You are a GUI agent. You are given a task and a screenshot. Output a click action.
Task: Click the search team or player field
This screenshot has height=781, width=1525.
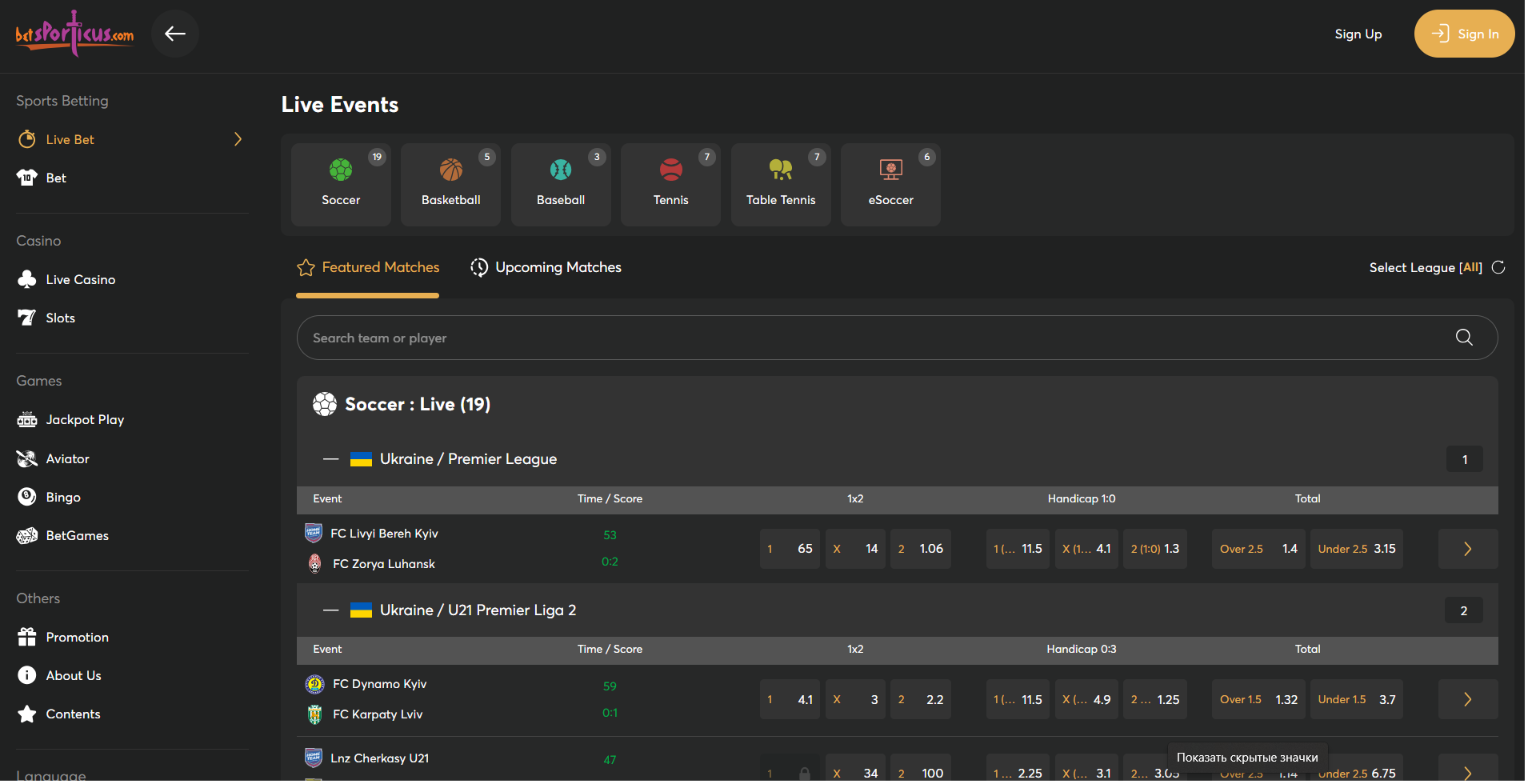point(897,338)
